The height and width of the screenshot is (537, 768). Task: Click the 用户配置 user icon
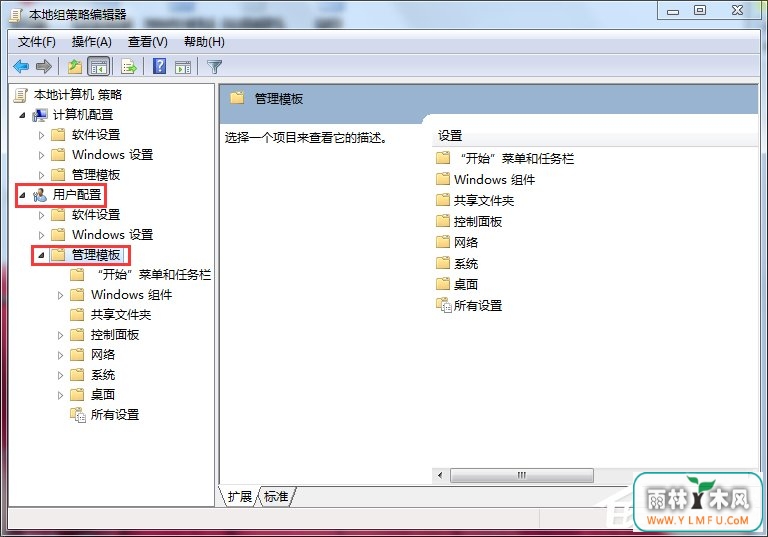tap(40, 195)
